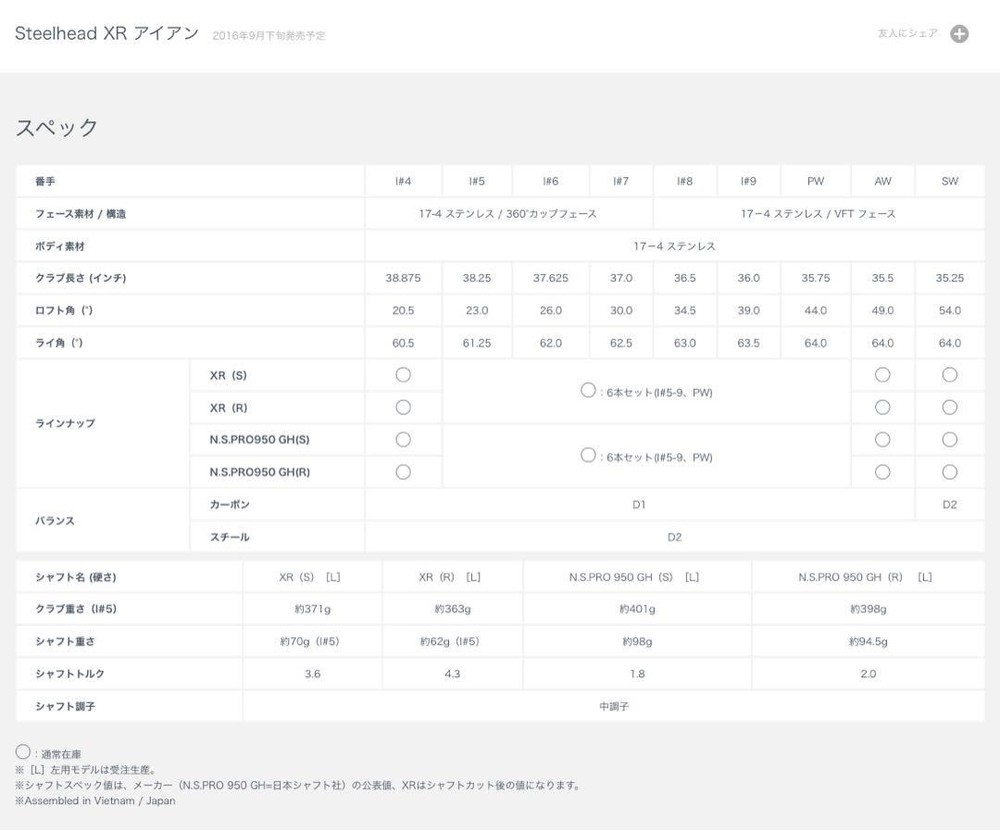This screenshot has height=831, width=1000.
Task: Click the N.S.PRO950 GH(S) circle in SW column
Action: (949, 439)
